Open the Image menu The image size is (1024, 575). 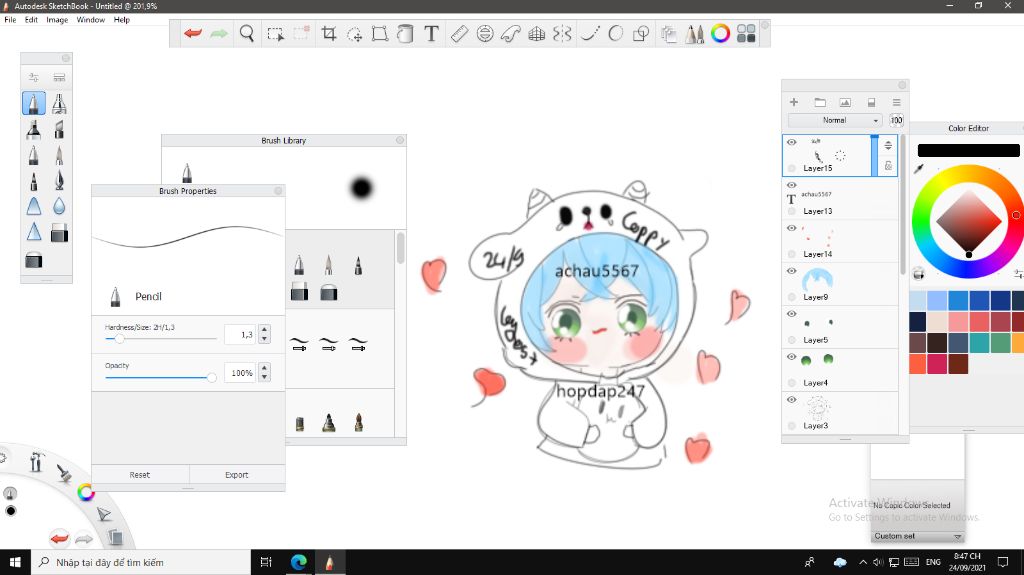(57, 20)
